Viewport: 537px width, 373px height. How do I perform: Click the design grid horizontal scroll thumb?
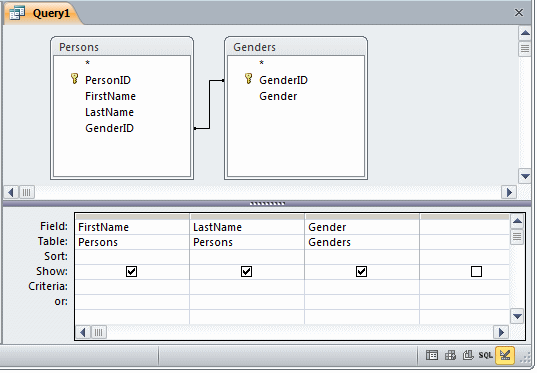pos(98,332)
